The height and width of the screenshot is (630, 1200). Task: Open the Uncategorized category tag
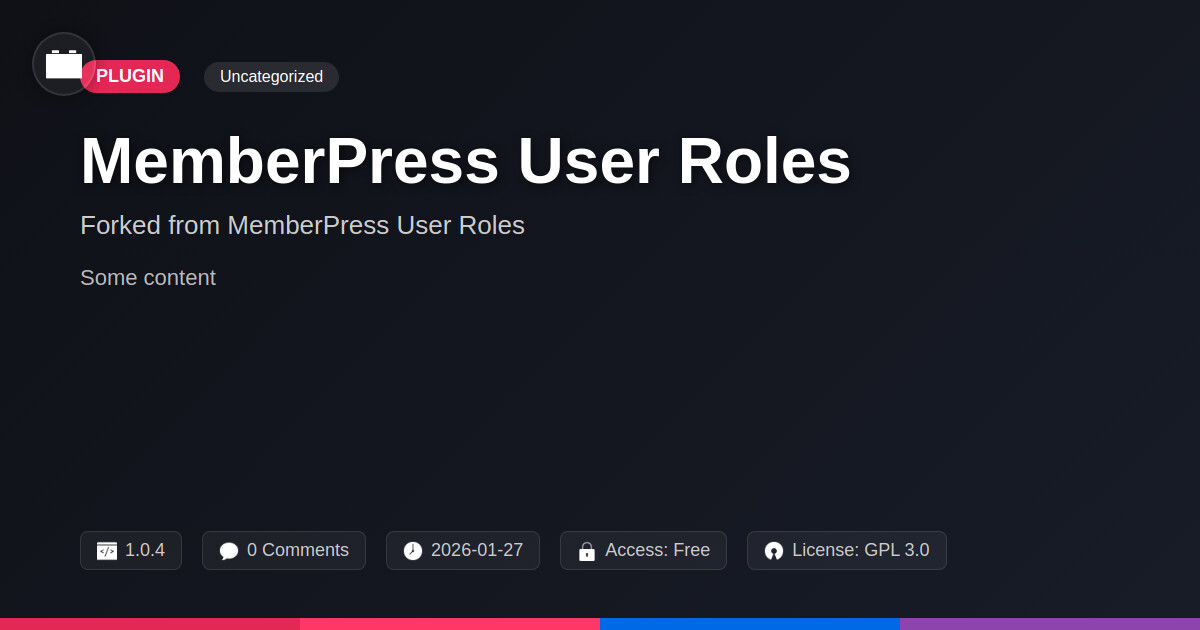[x=271, y=76]
